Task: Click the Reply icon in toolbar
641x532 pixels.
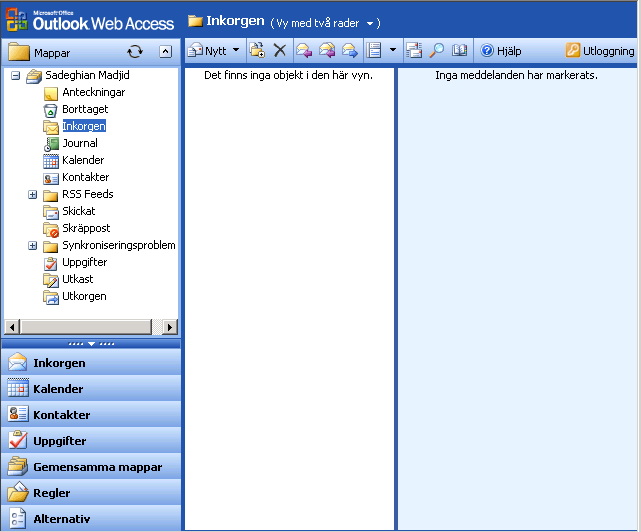Action: (304, 50)
